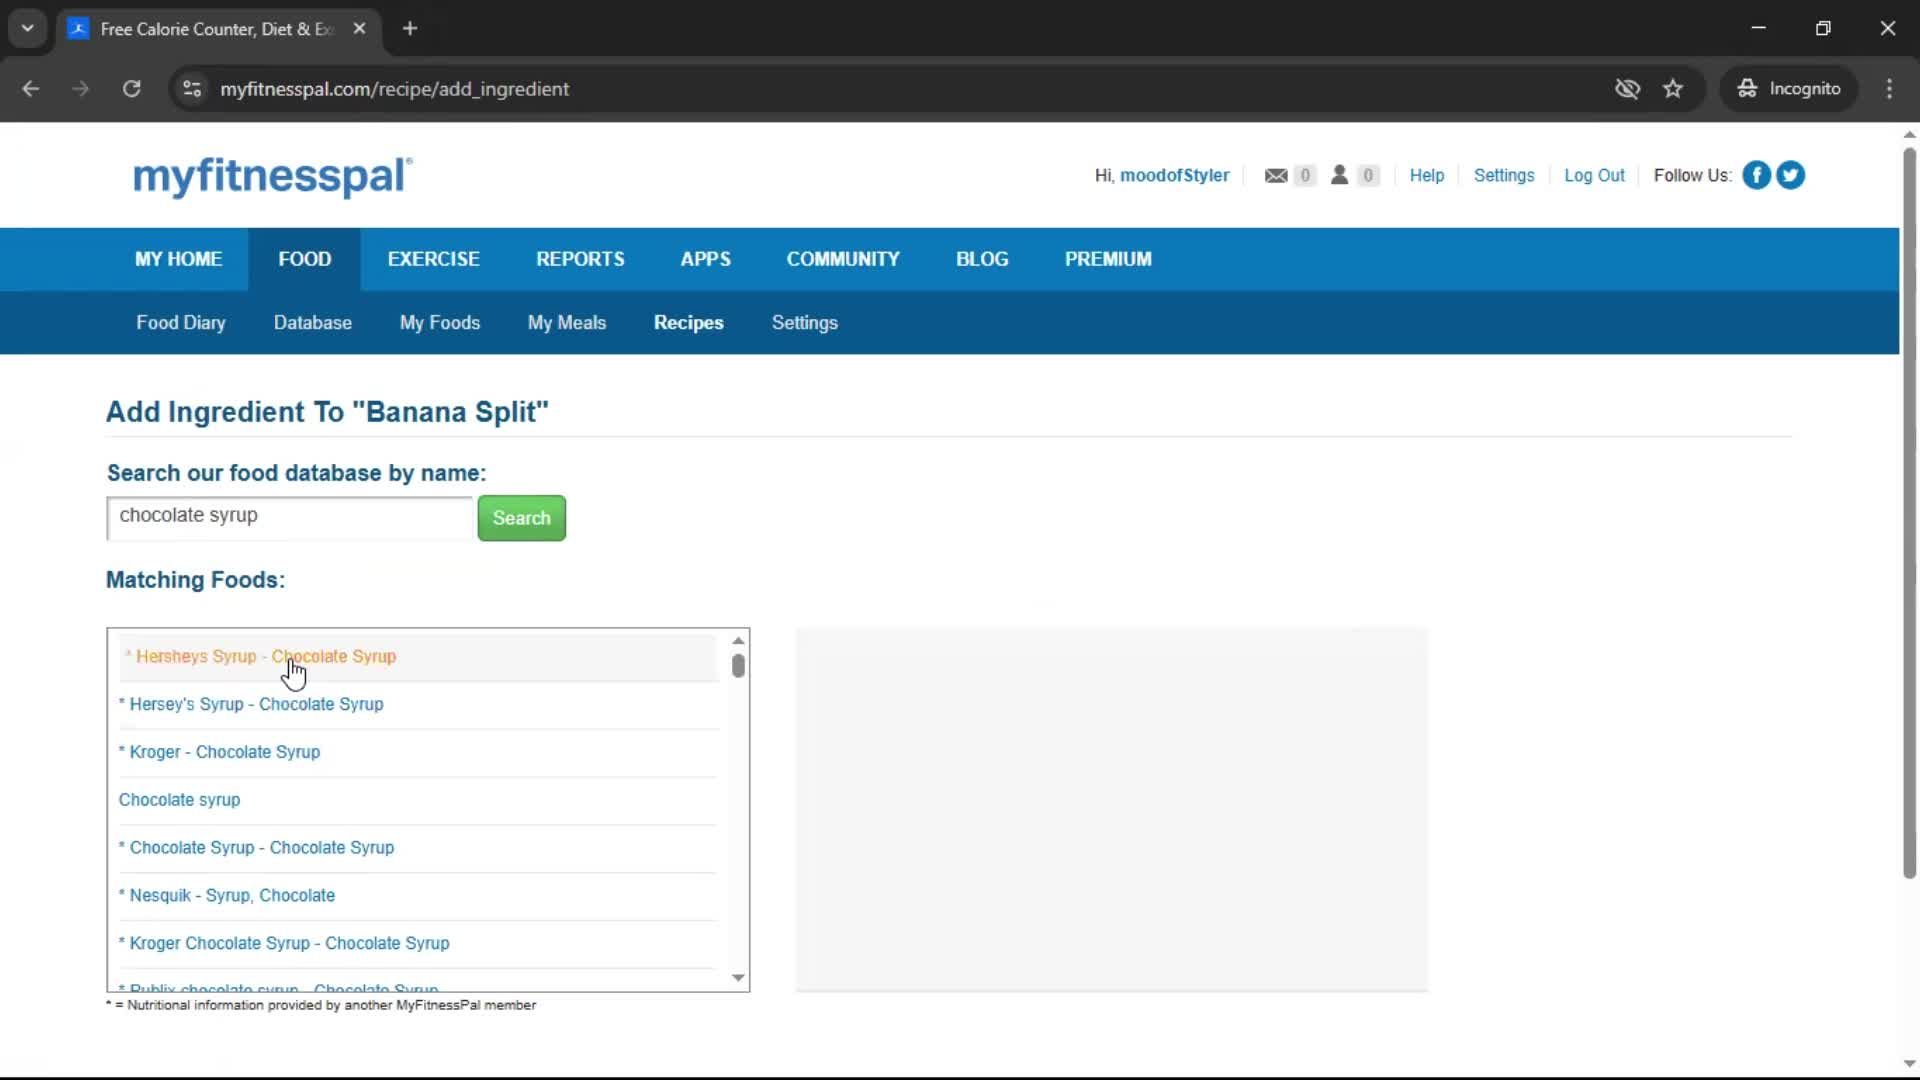Select Hersey's Syrup - Chocolate Syrup result
1920x1080 pixels.
coord(418,705)
